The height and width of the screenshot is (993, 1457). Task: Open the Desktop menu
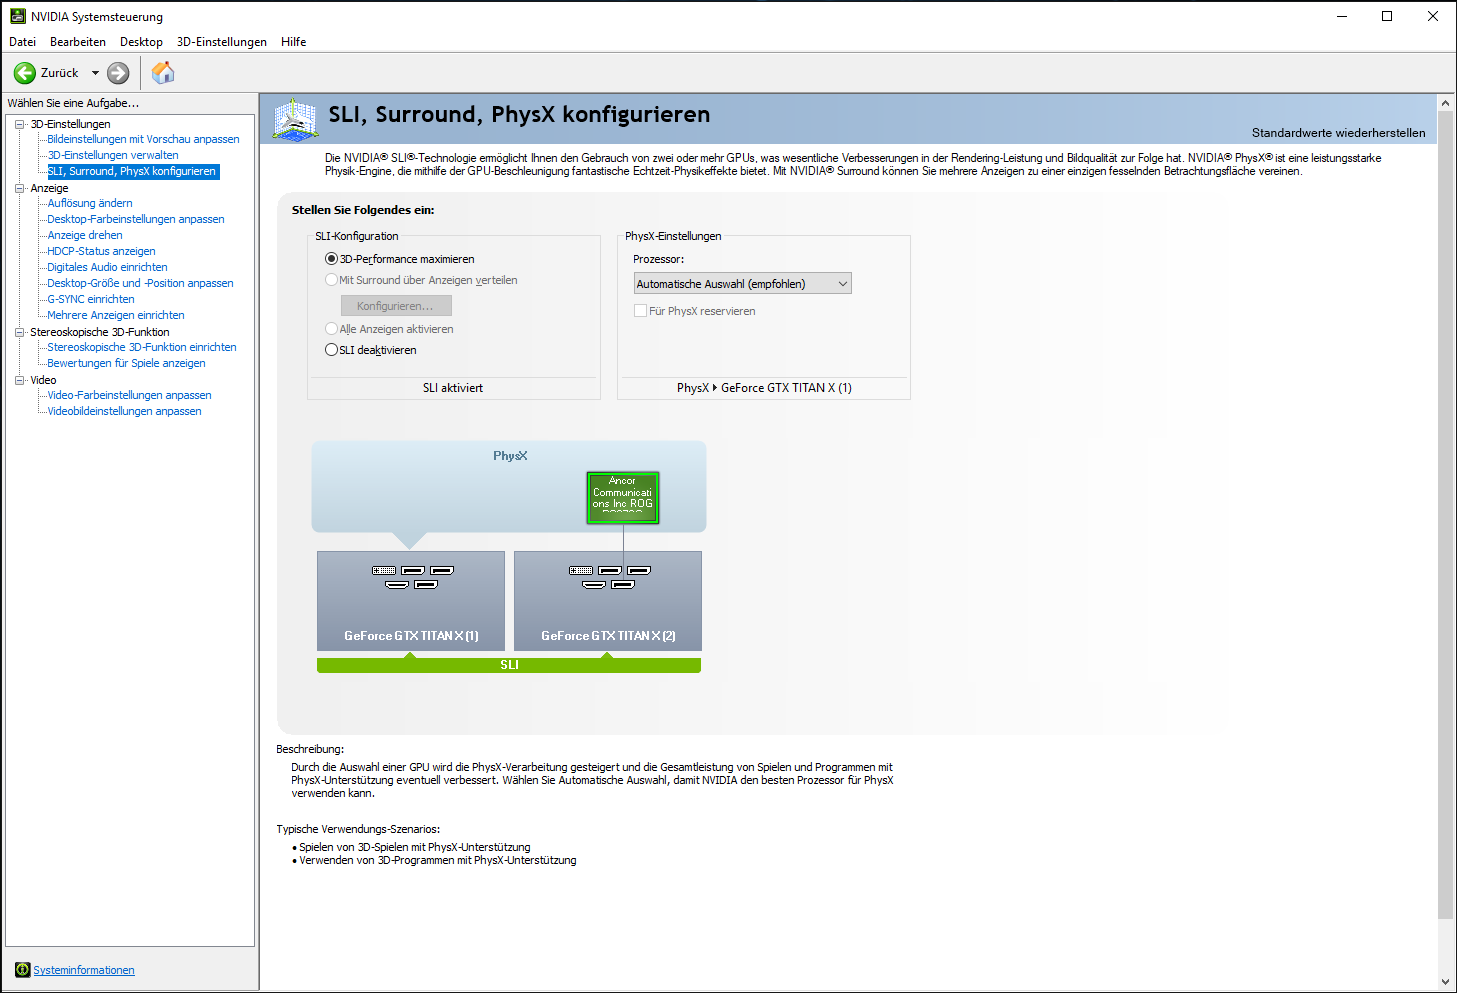[x=141, y=42]
